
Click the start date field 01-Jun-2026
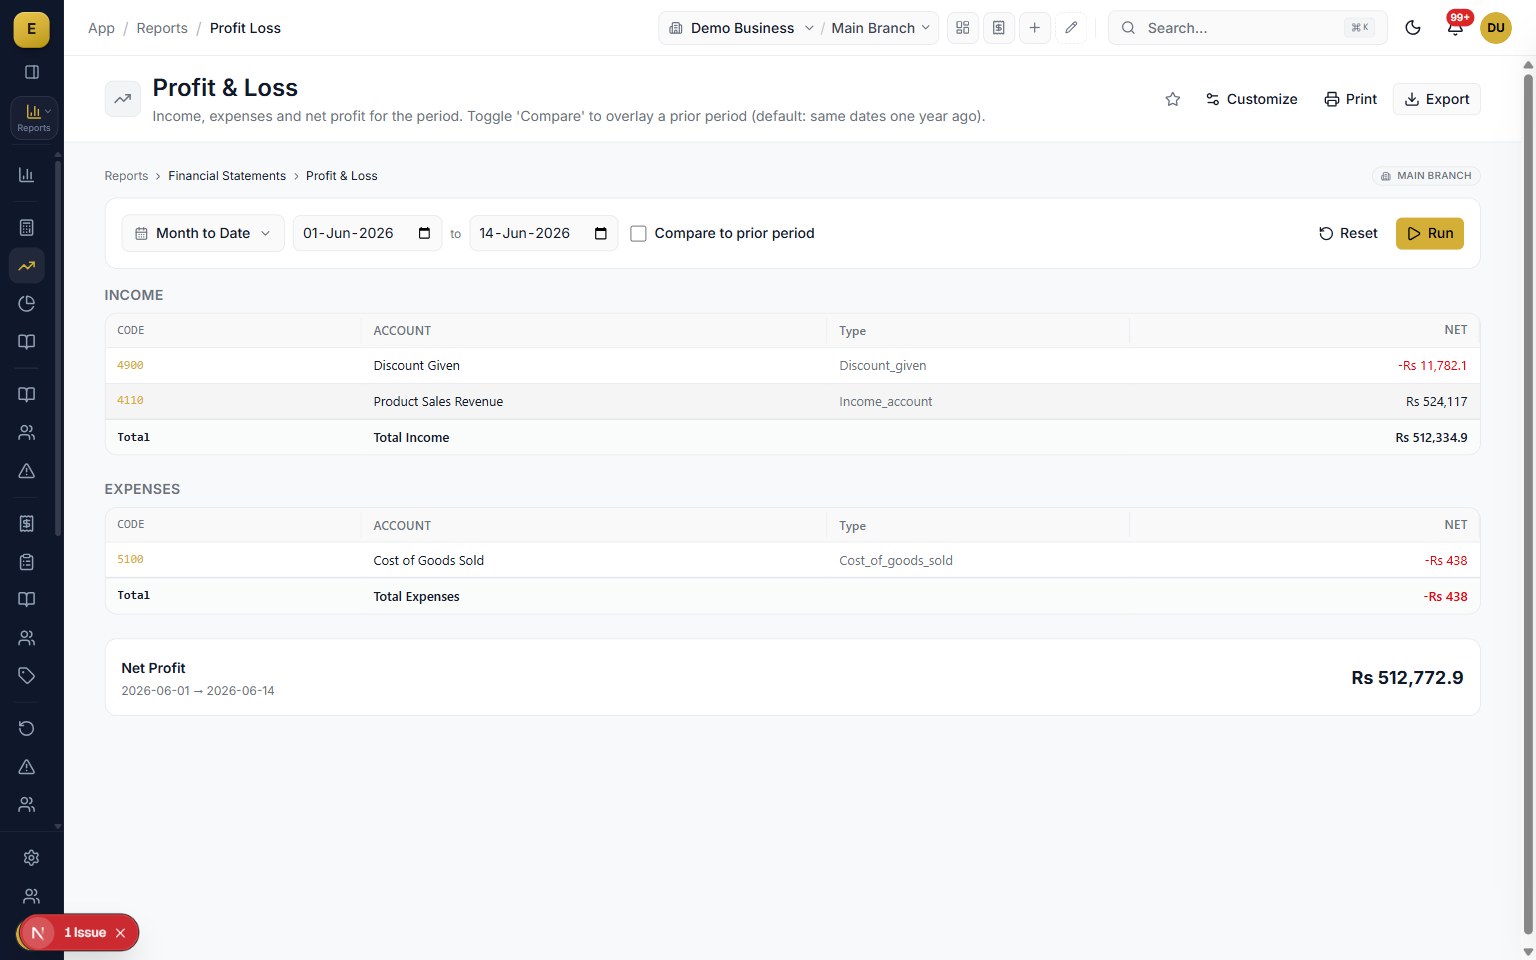(367, 233)
